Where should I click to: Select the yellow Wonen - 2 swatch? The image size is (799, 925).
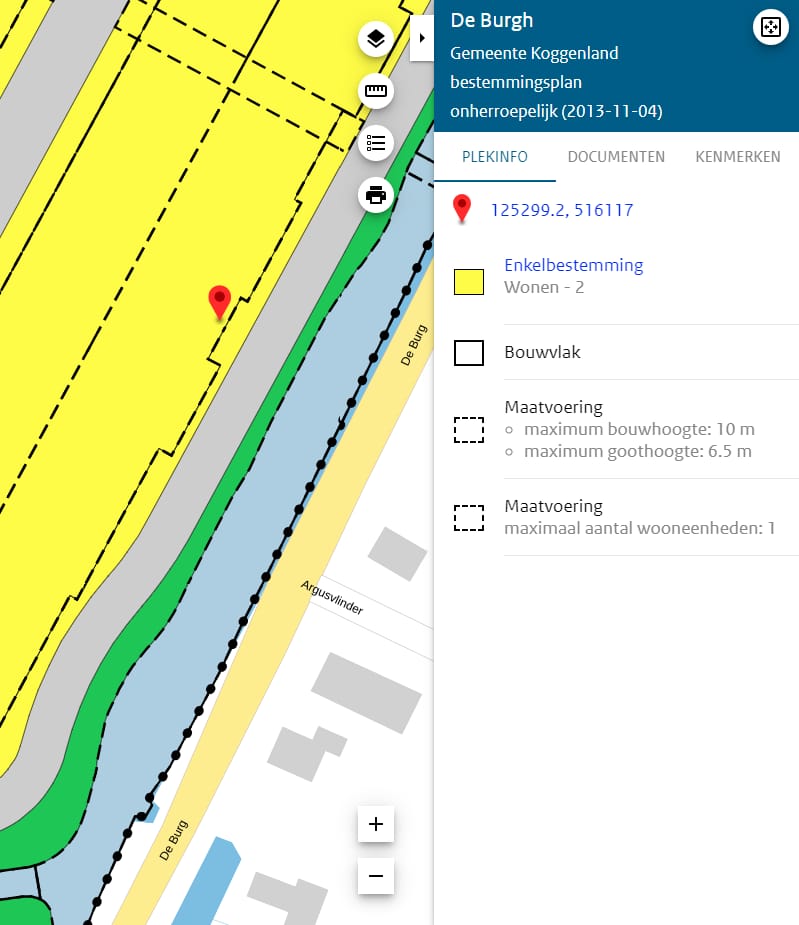(469, 282)
